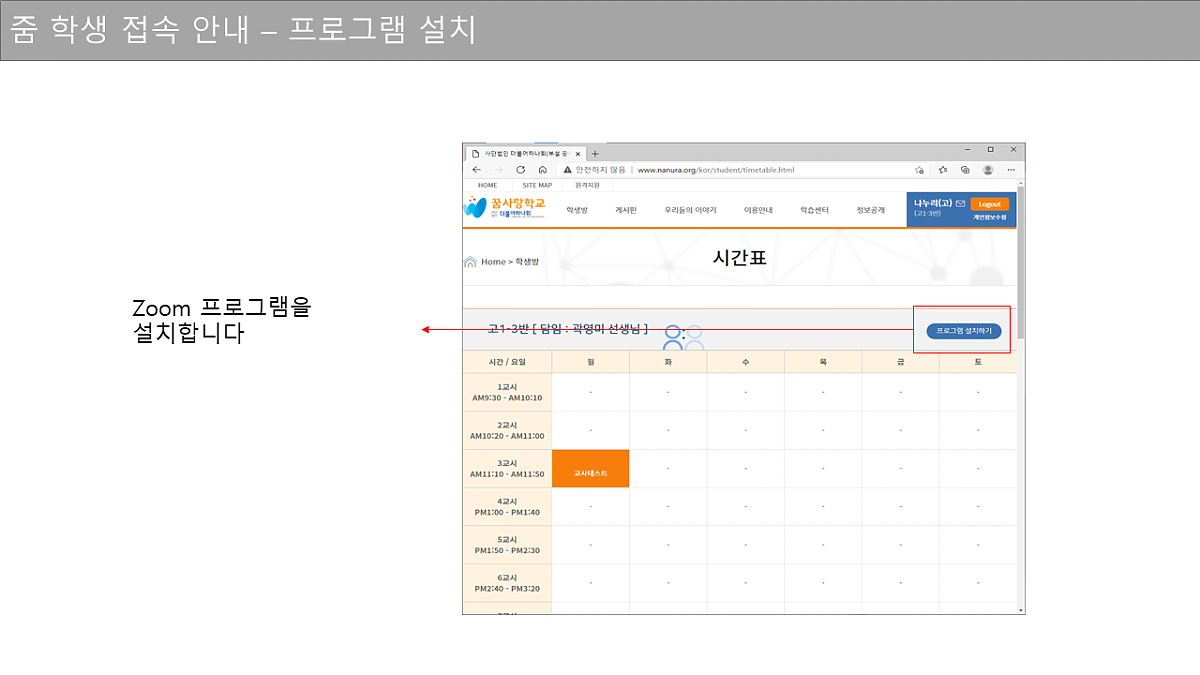
Task: Click the orange Logout button
Action: [x=989, y=204]
